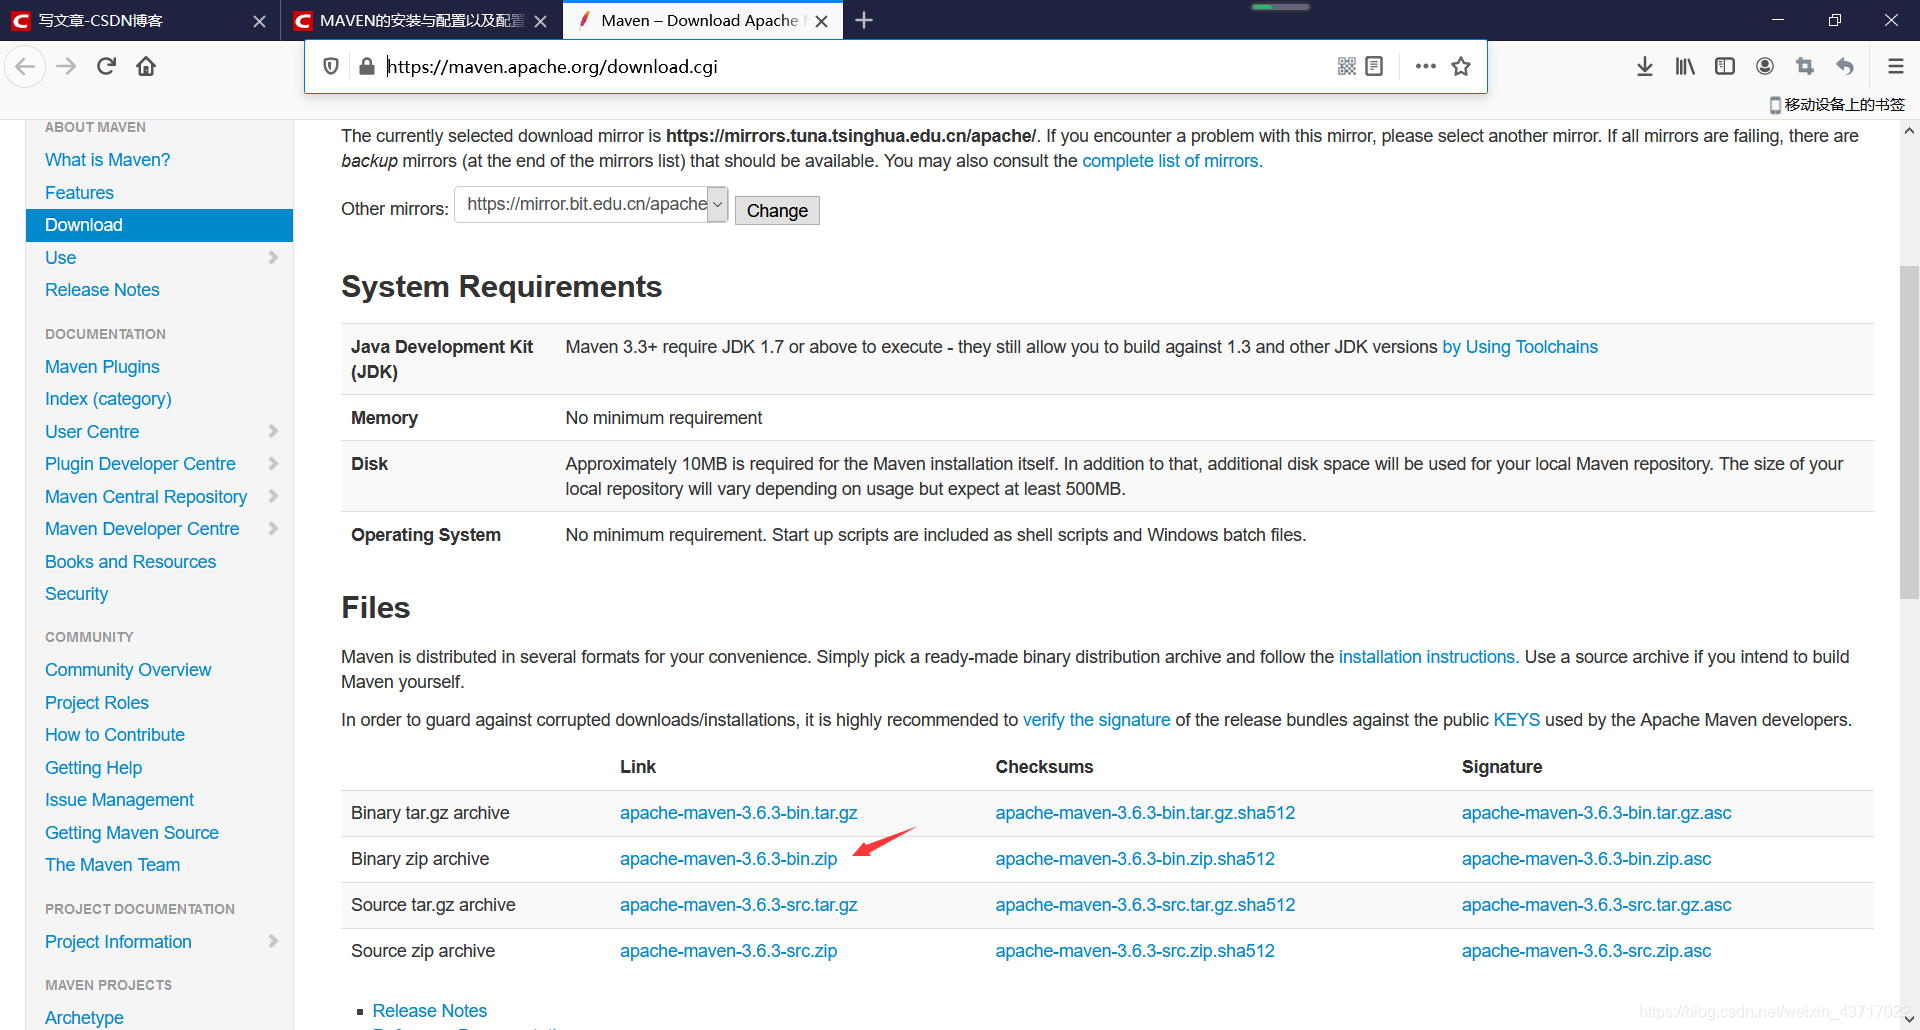The width and height of the screenshot is (1920, 1030).
Task: Open Getting Maven Source link
Action: pos(132,833)
